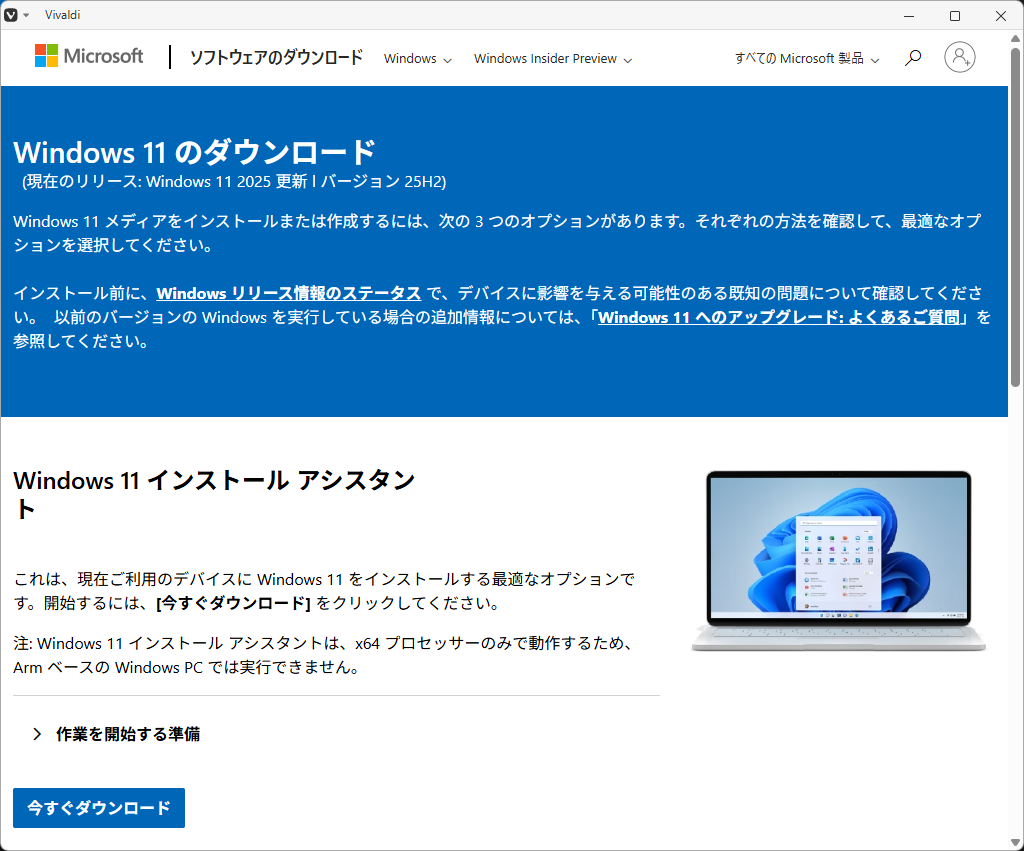Screen dimensions: 1024x851
Task: Open すべての Microsoft 製品 dropdown
Action: tap(807, 59)
